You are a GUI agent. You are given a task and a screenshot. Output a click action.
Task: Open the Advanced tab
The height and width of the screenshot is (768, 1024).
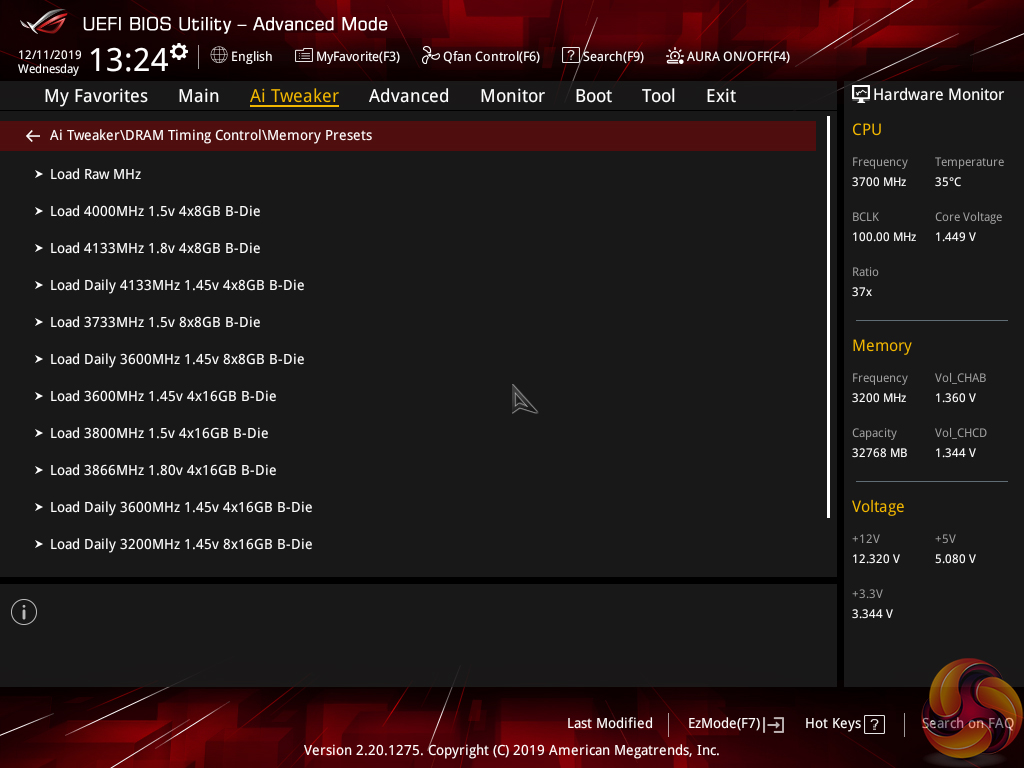pos(409,96)
